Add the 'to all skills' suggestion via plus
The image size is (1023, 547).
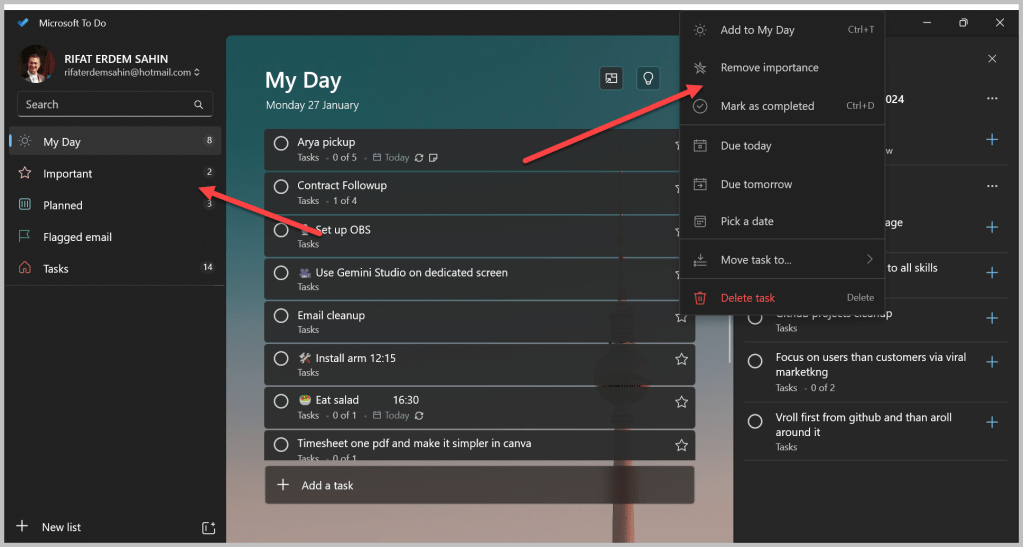point(992,272)
